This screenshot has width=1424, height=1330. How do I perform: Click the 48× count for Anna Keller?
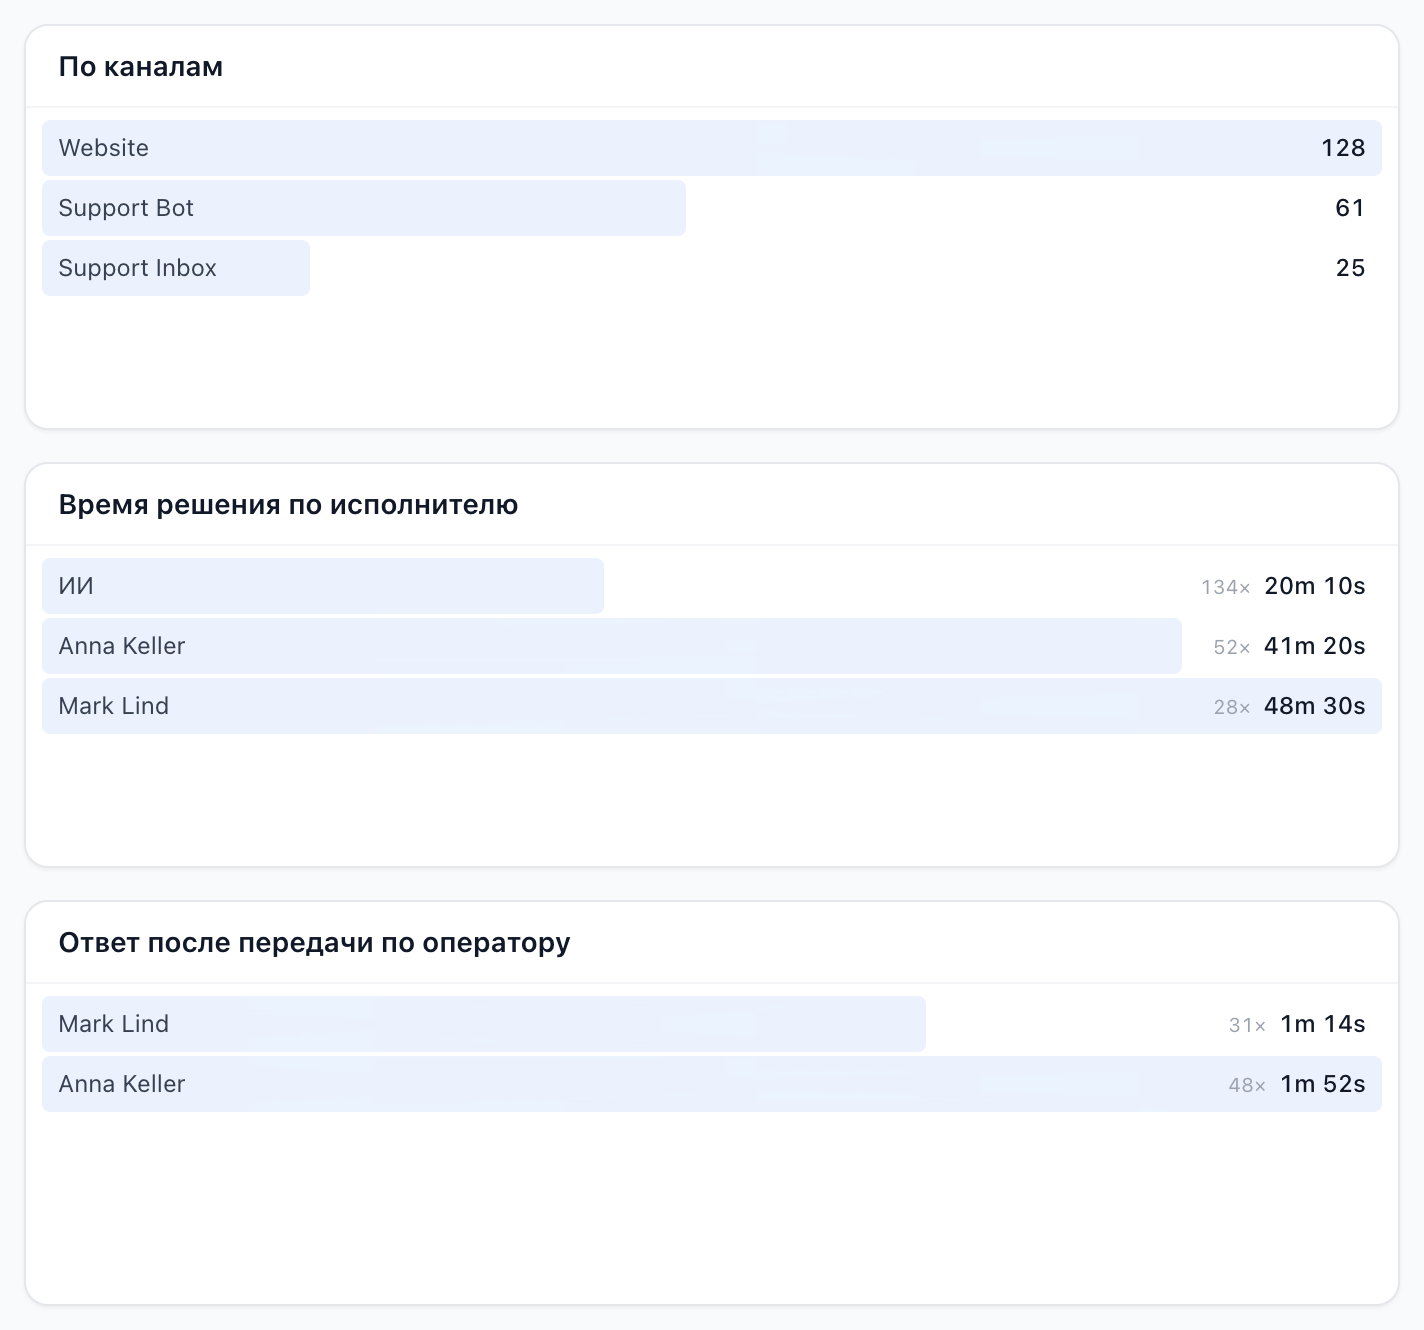(1247, 1085)
